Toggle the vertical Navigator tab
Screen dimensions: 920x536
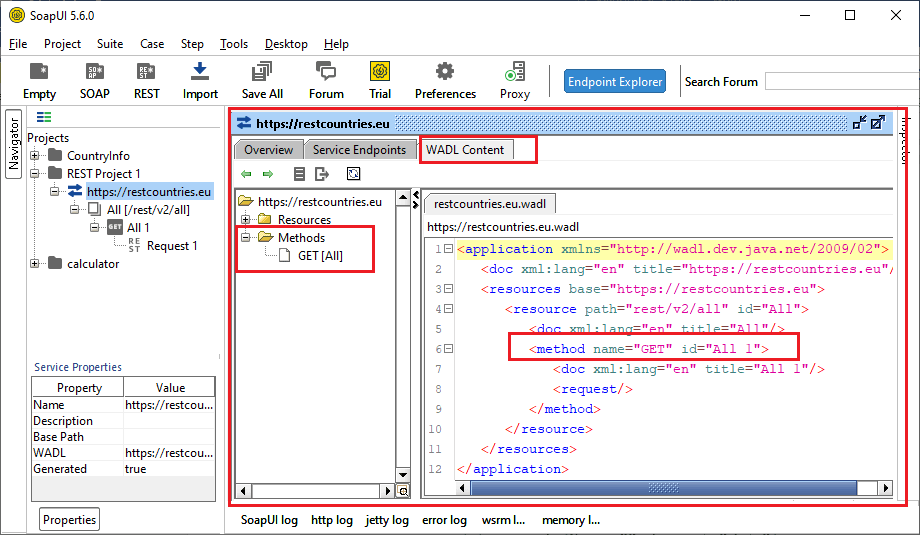(13, 143)
